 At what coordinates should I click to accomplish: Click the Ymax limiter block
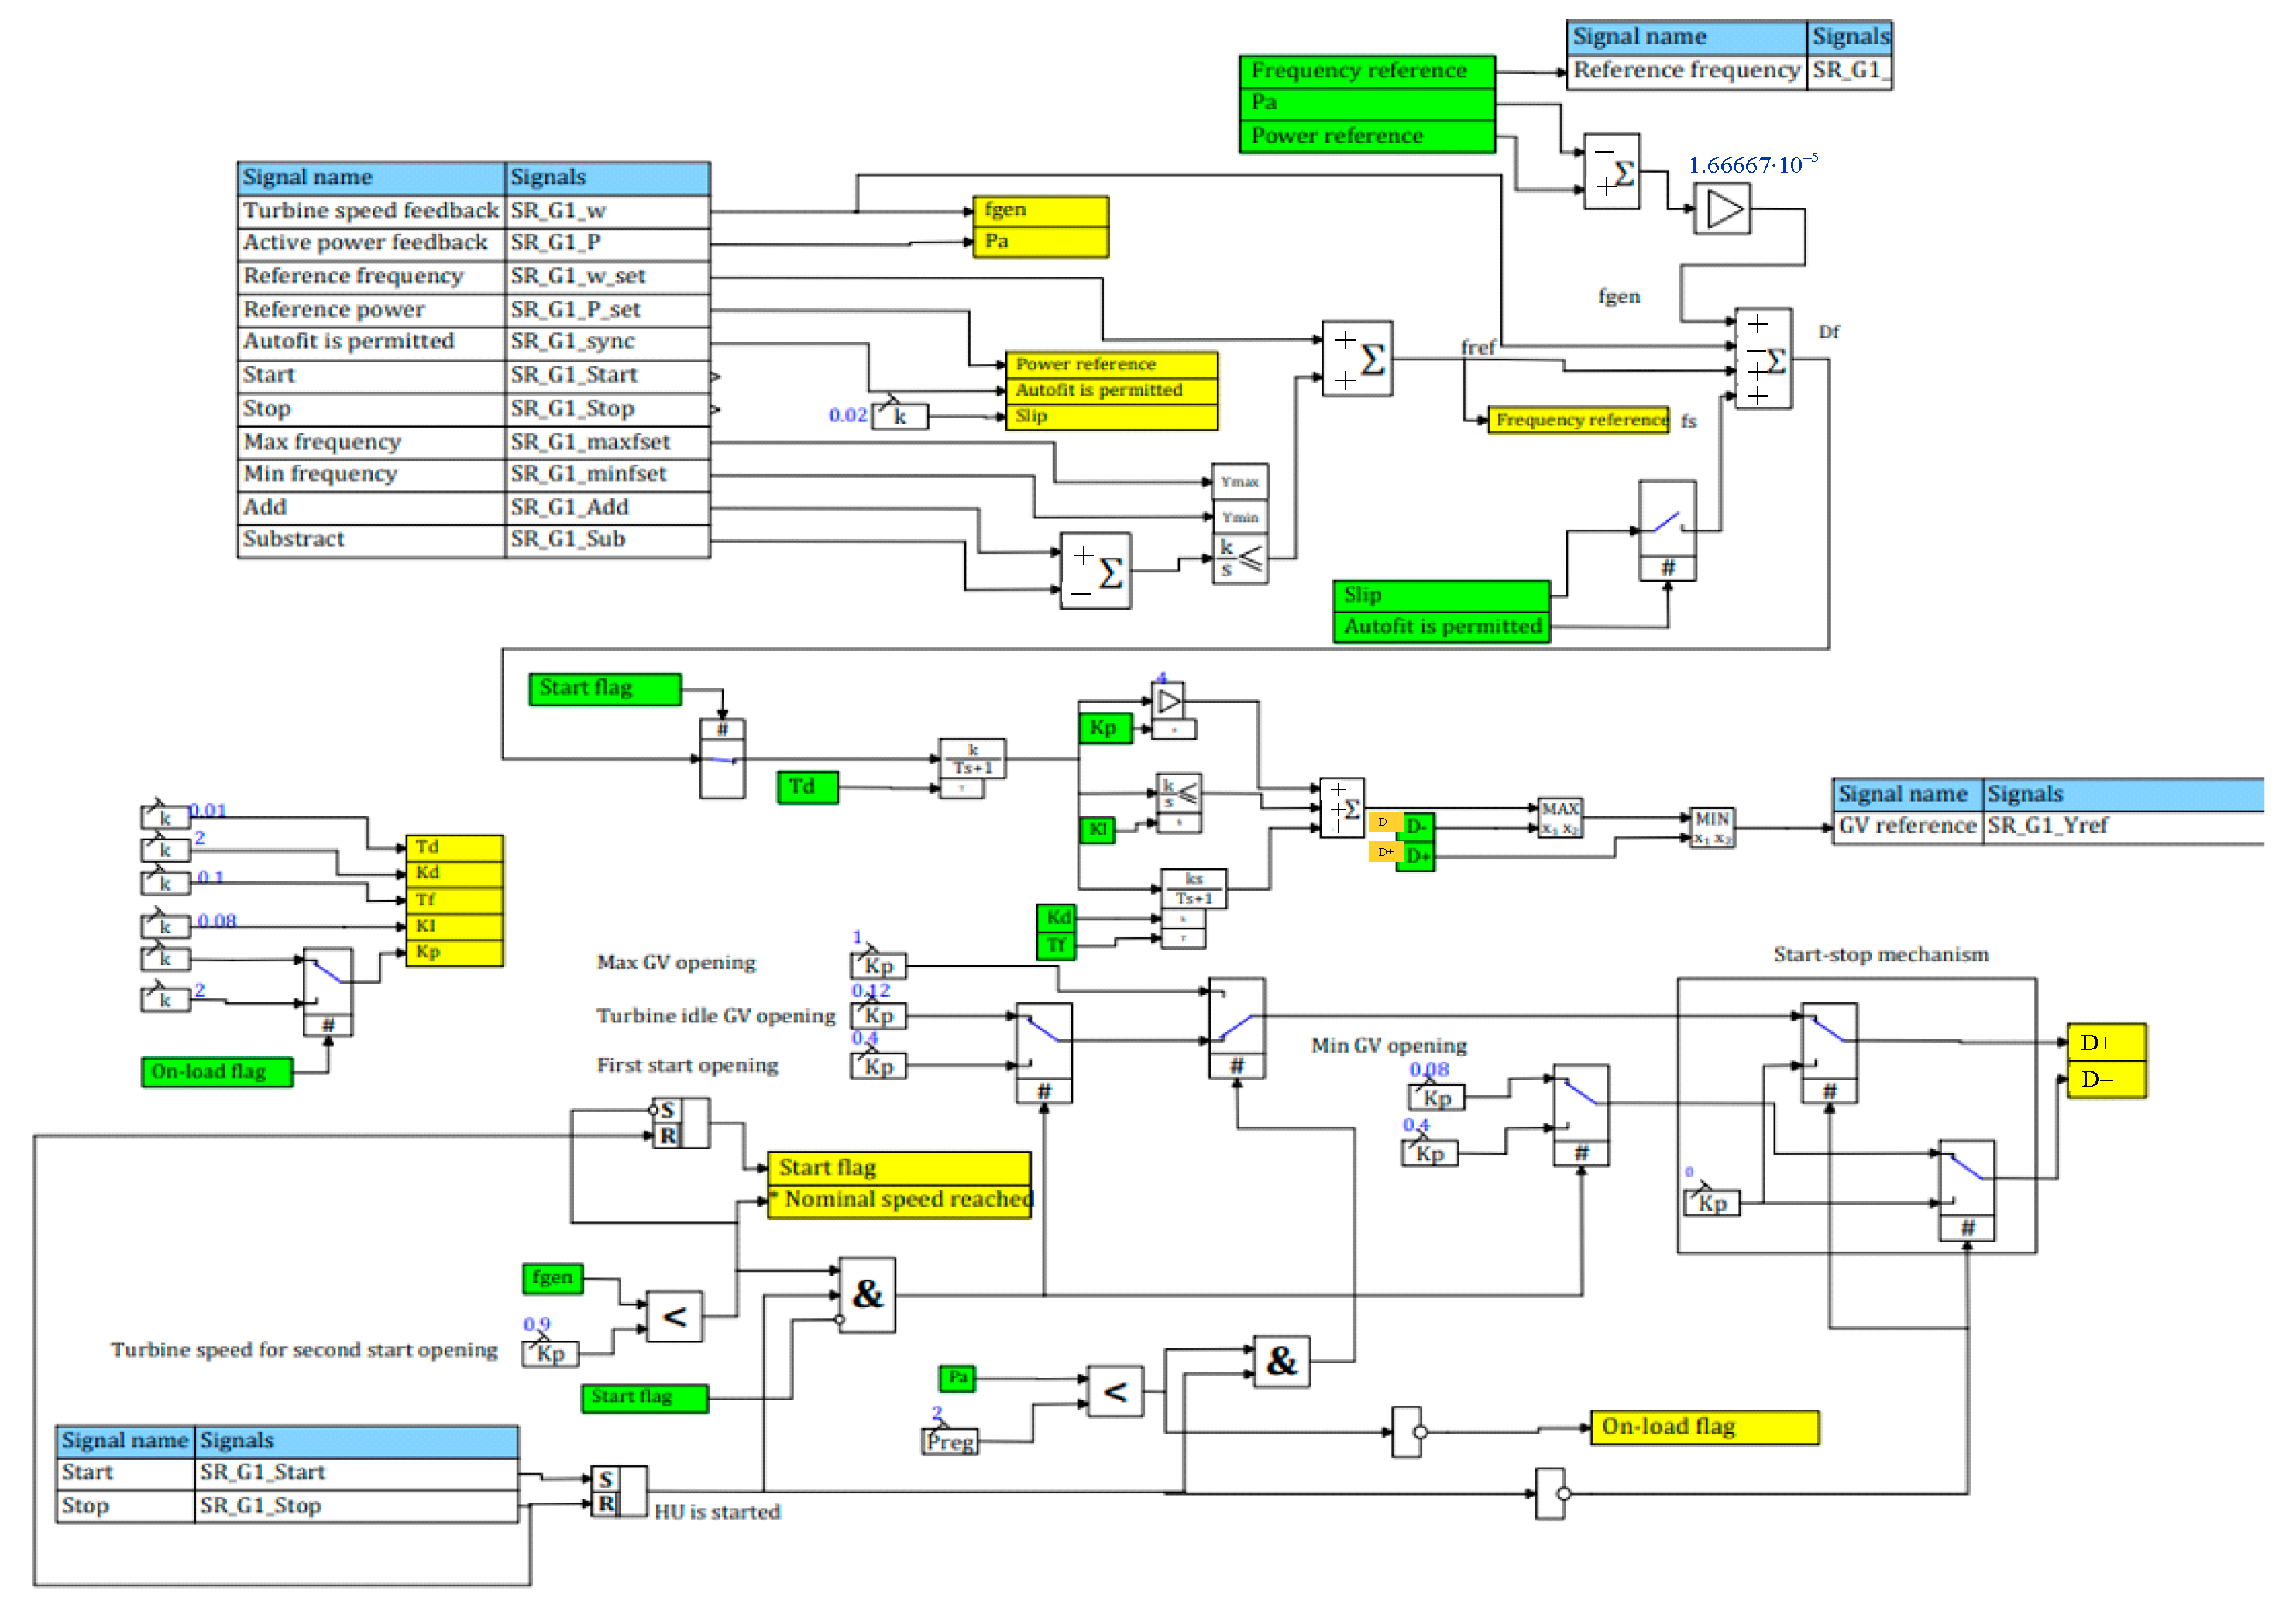(1240, 482)
